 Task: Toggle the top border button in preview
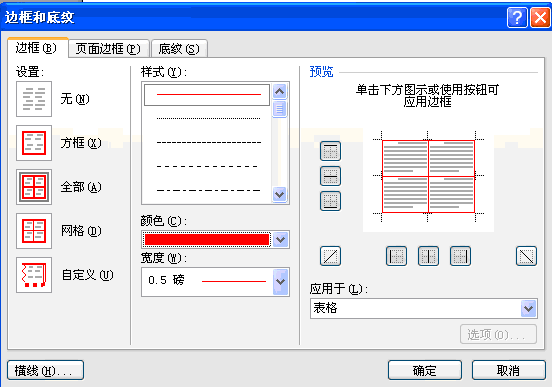330,151
